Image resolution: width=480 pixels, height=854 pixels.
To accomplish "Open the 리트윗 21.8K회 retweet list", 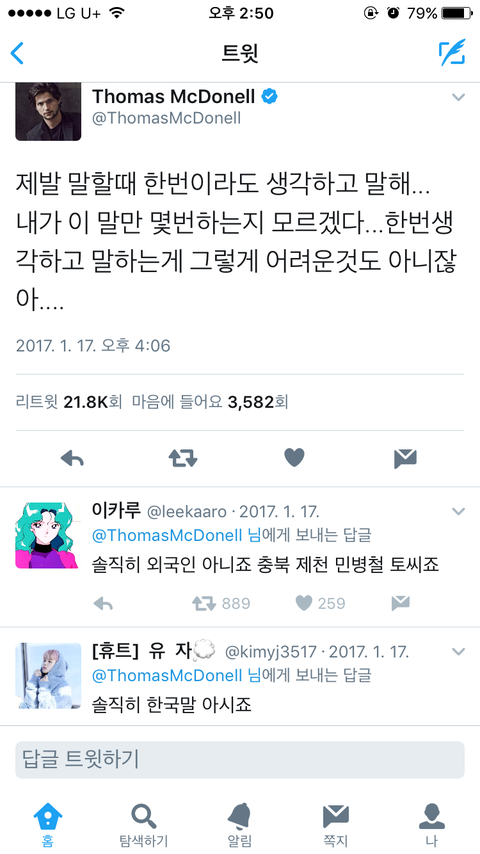I will point(69,402).
